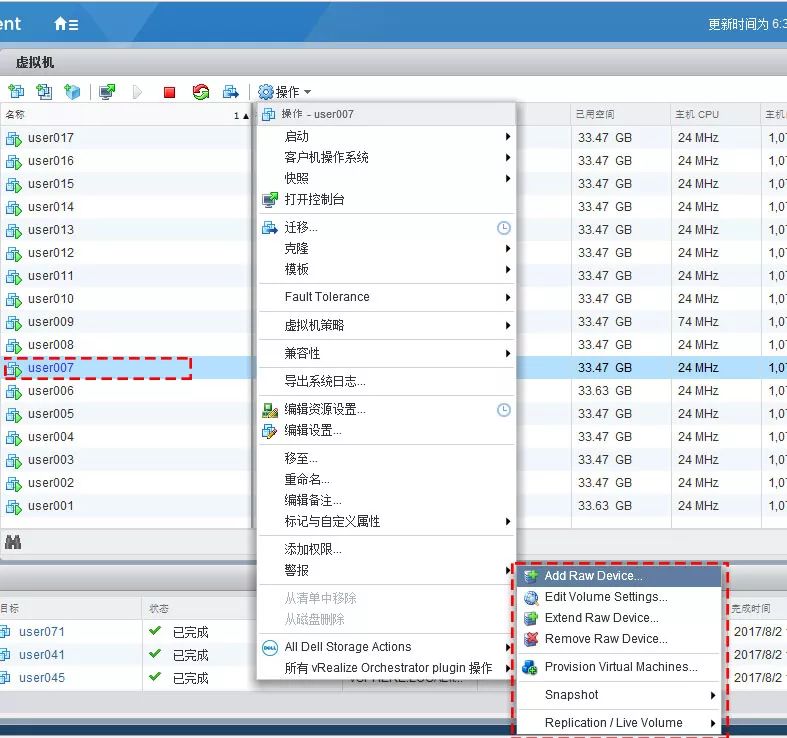
Task: Sort by the 主机 CPU column header
Action: 716,114
